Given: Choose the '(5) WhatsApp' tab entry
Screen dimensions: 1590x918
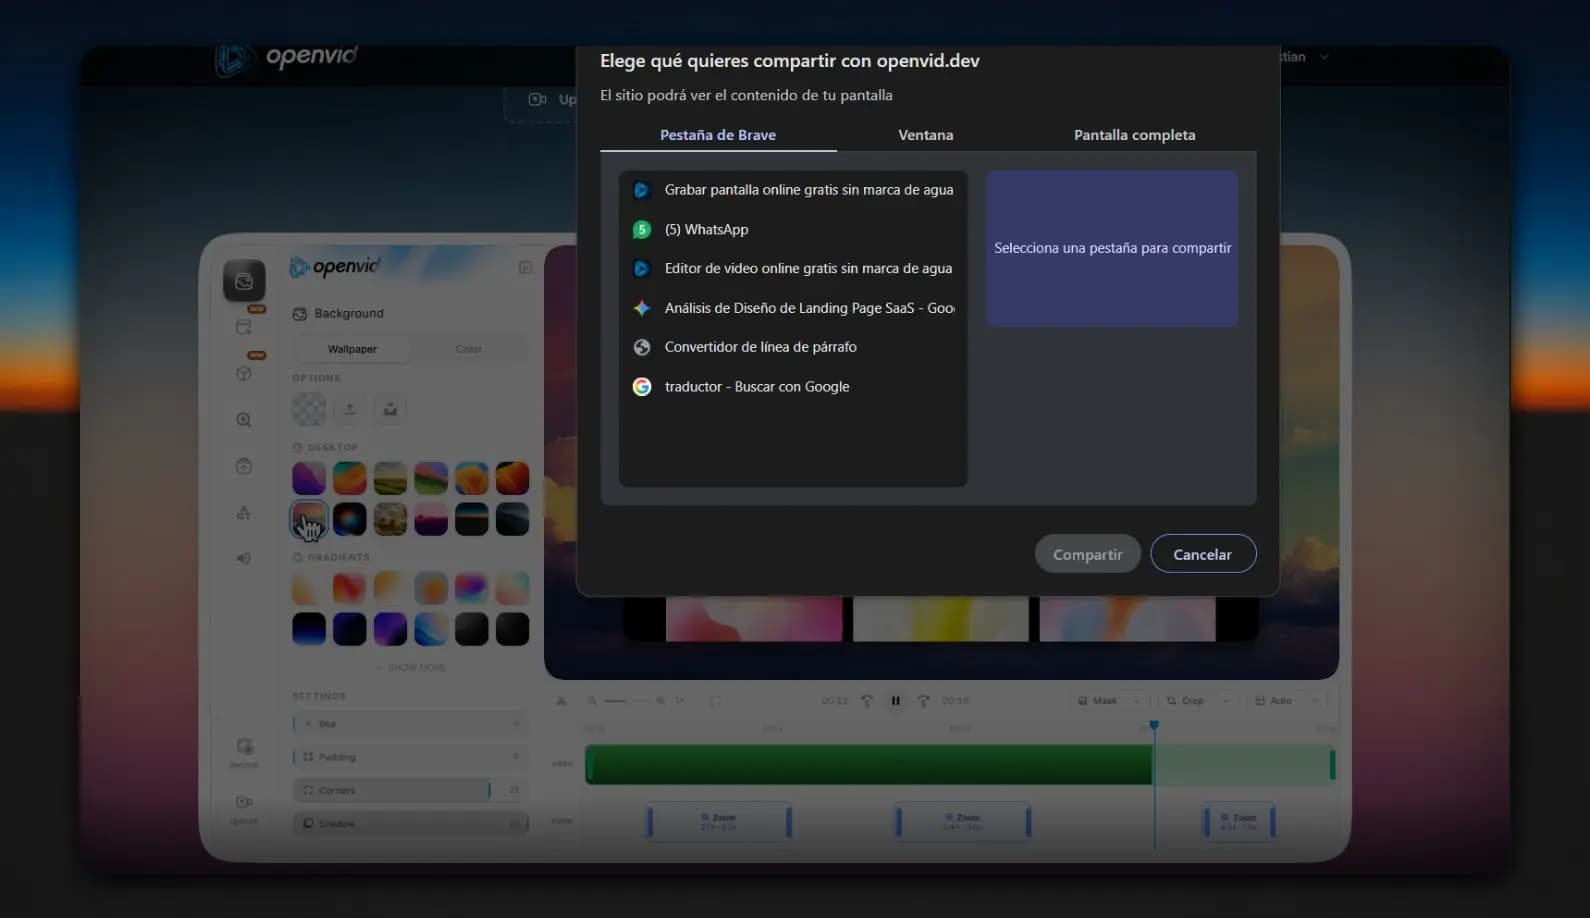Looking at the screenshot, I should [x=793, y=230].
